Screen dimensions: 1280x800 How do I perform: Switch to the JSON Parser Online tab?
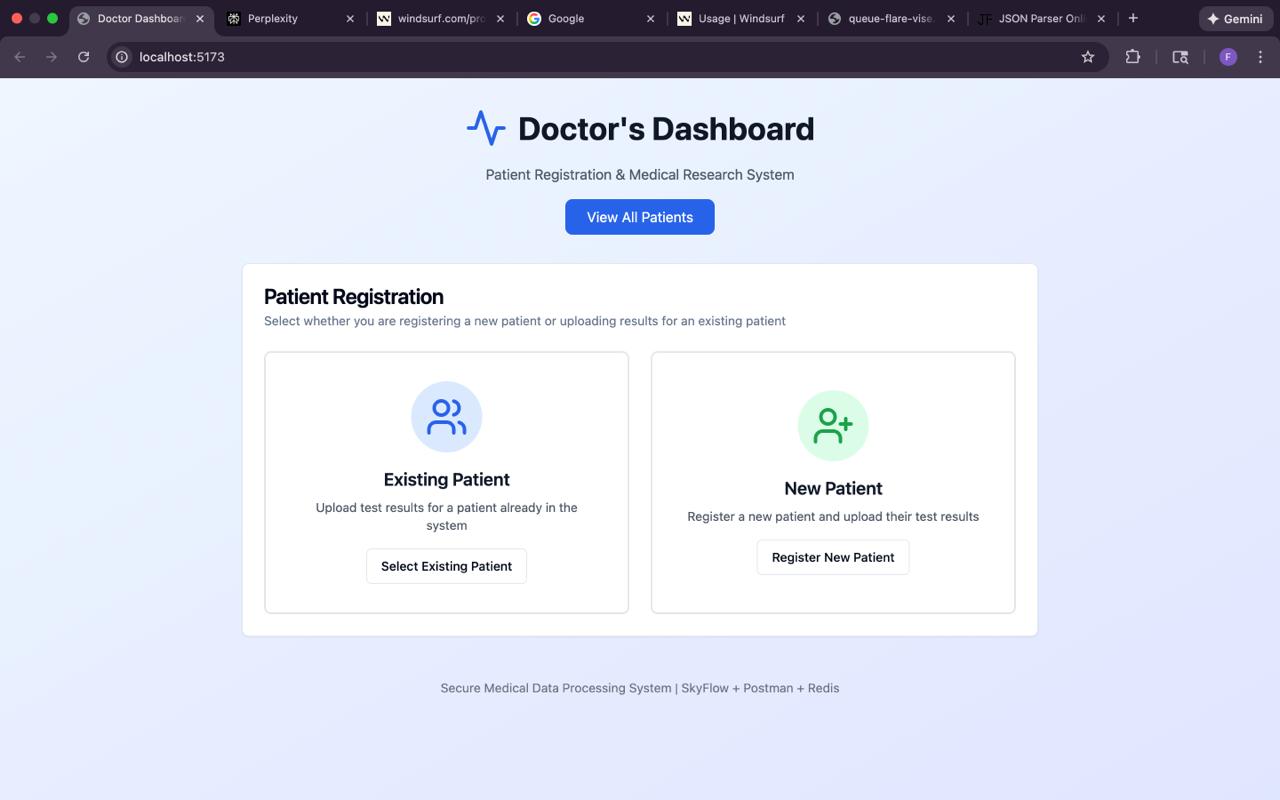pos(1043,18)
